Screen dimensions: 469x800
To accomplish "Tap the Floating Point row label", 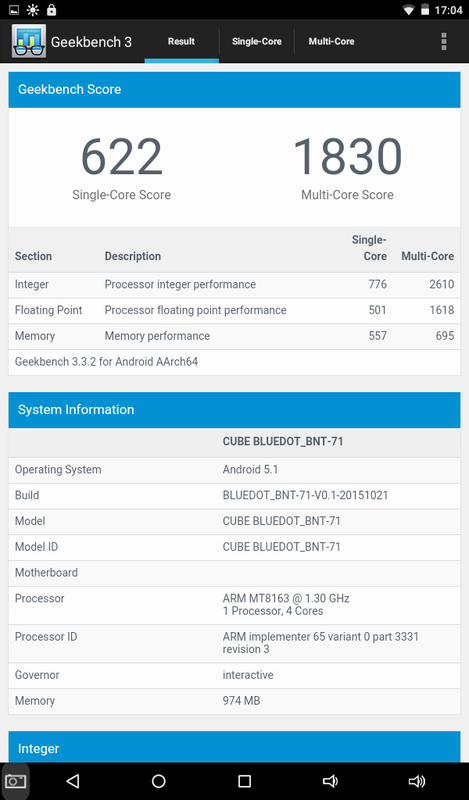I will (48, 310).
